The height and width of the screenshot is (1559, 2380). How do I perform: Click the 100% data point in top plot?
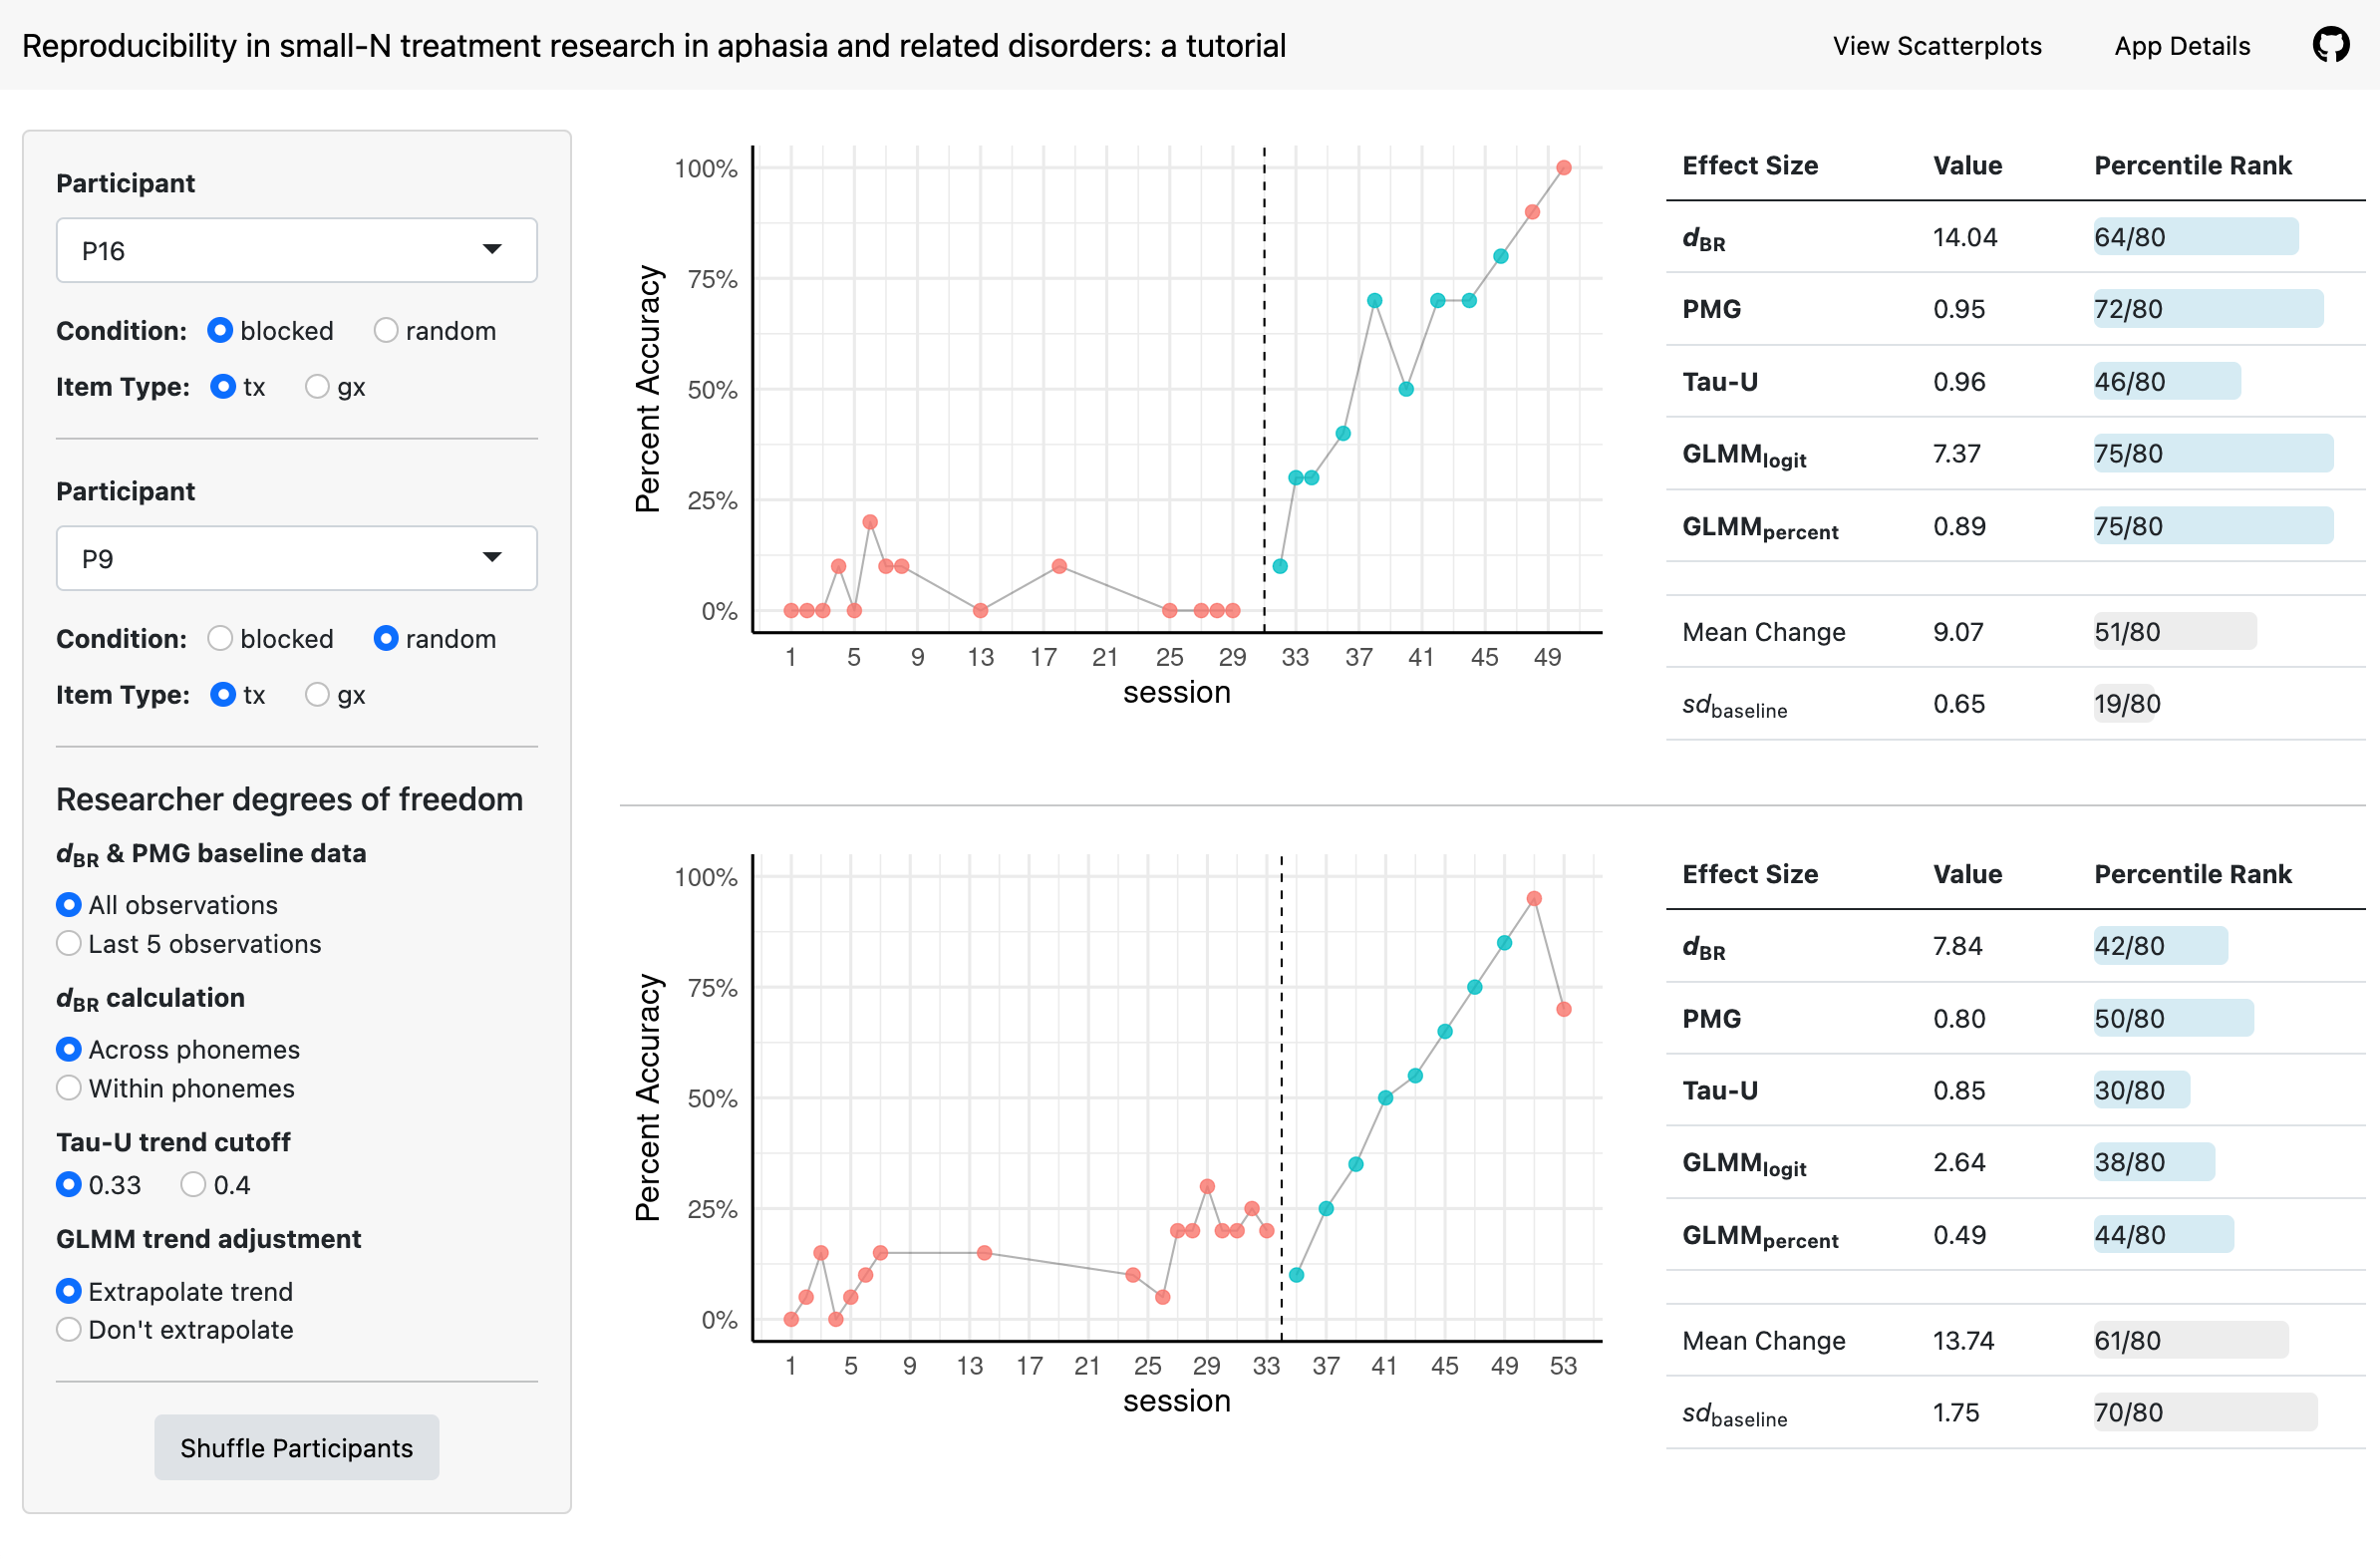[1564, 168]
